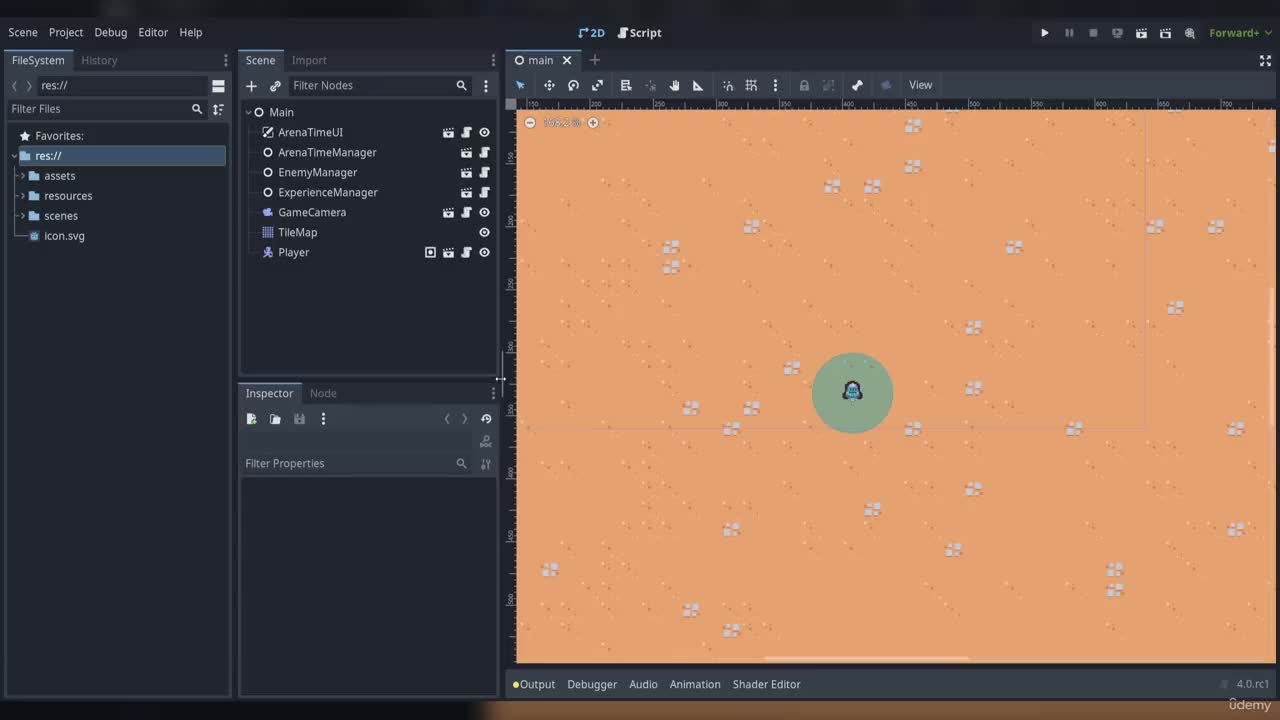This screenshot has height=720, width=1280.
Task: Switch to the Import tab
Action: point(309,60)
